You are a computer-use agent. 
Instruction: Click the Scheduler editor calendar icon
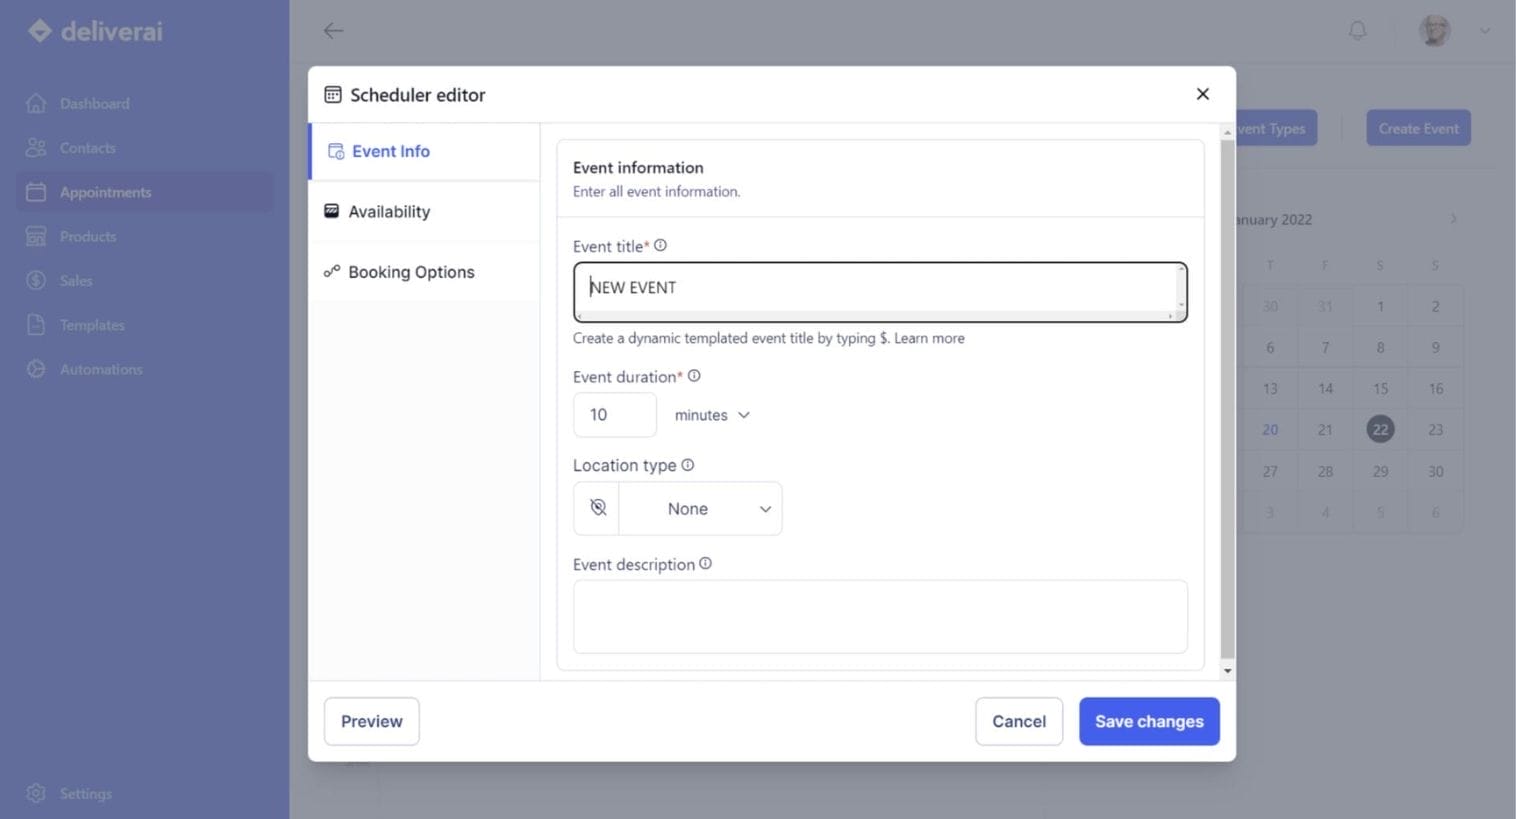[x=333, y=95]
